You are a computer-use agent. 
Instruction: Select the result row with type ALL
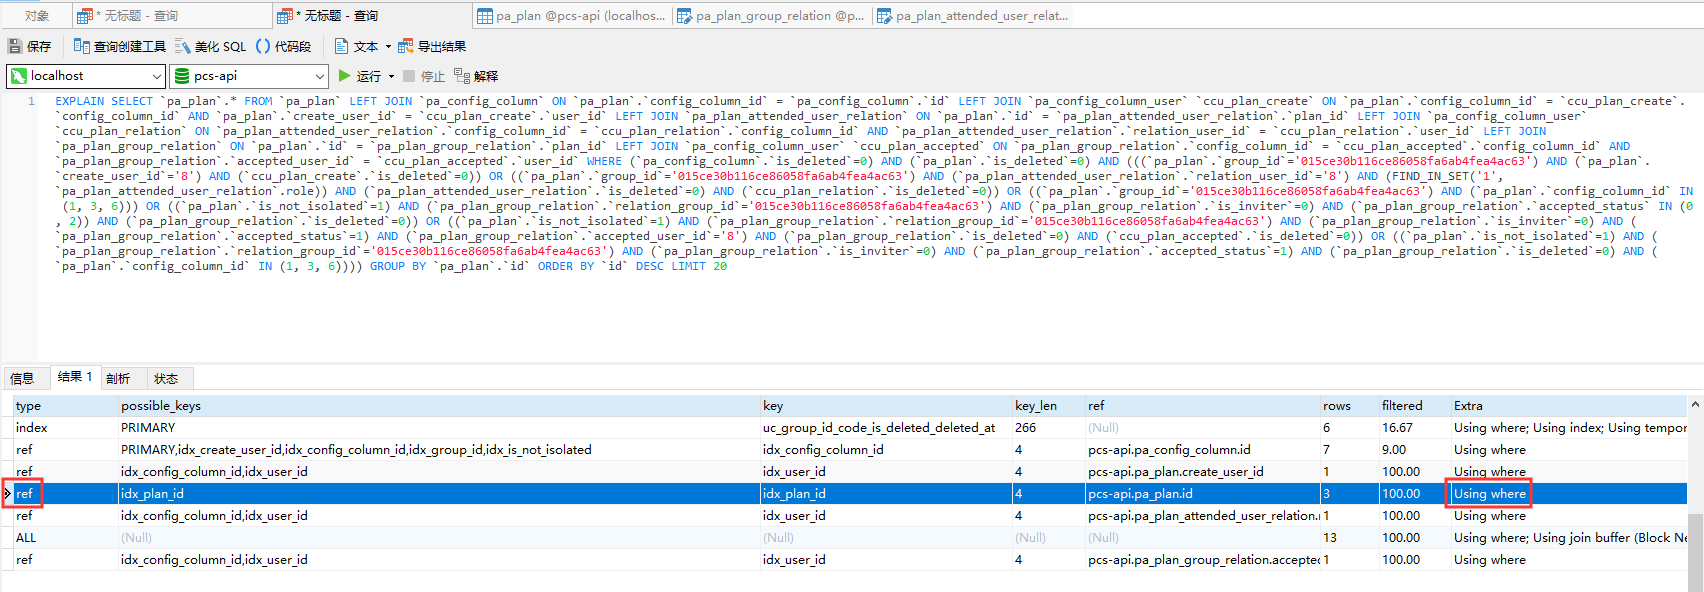coord(26,537)
